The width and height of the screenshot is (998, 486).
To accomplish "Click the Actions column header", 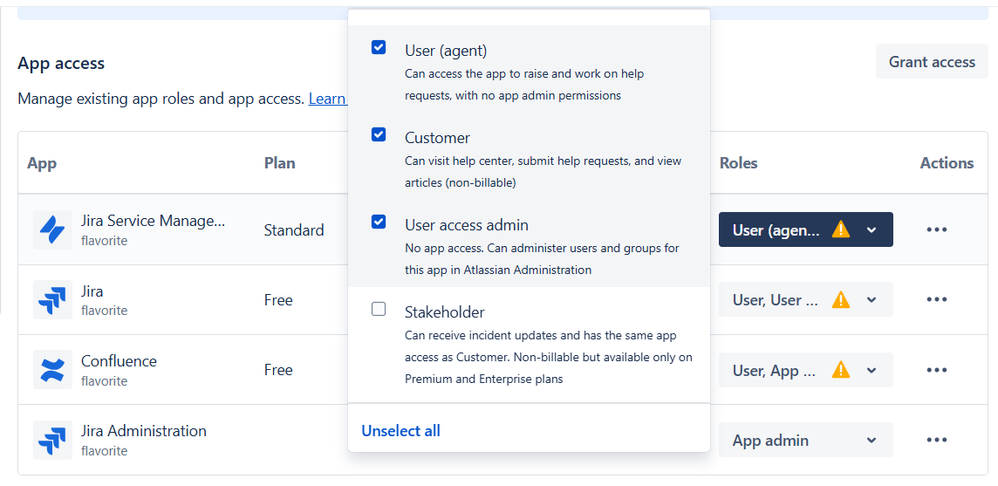I will point(946,163).
